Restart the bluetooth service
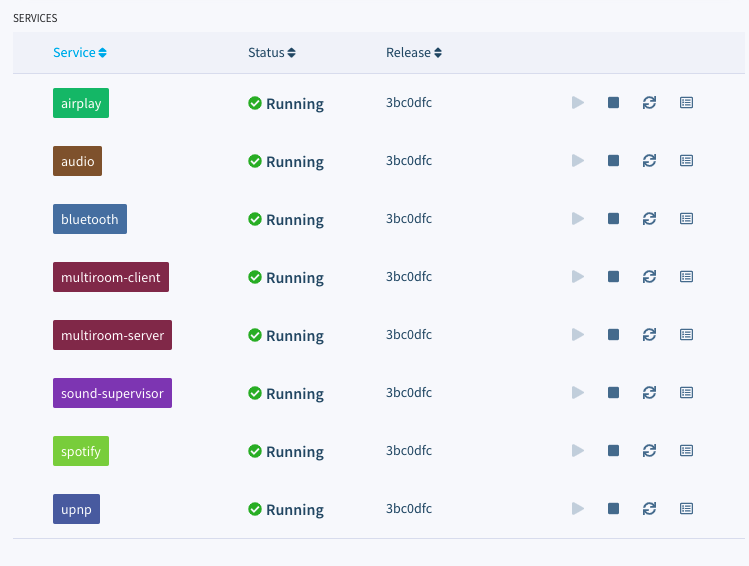Image resolution: width=749 pixels, height=566 pixels. point(649,219)
